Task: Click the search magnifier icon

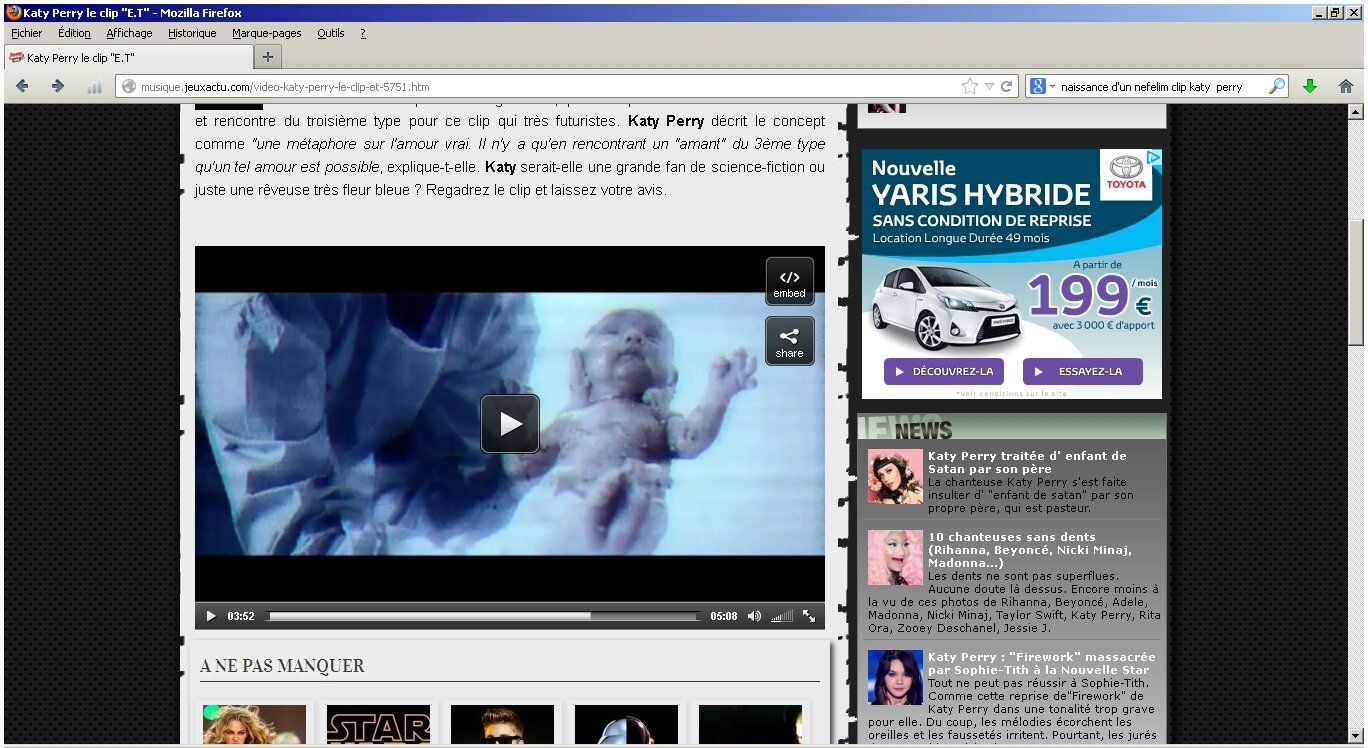Action: tap(1276, 87)
